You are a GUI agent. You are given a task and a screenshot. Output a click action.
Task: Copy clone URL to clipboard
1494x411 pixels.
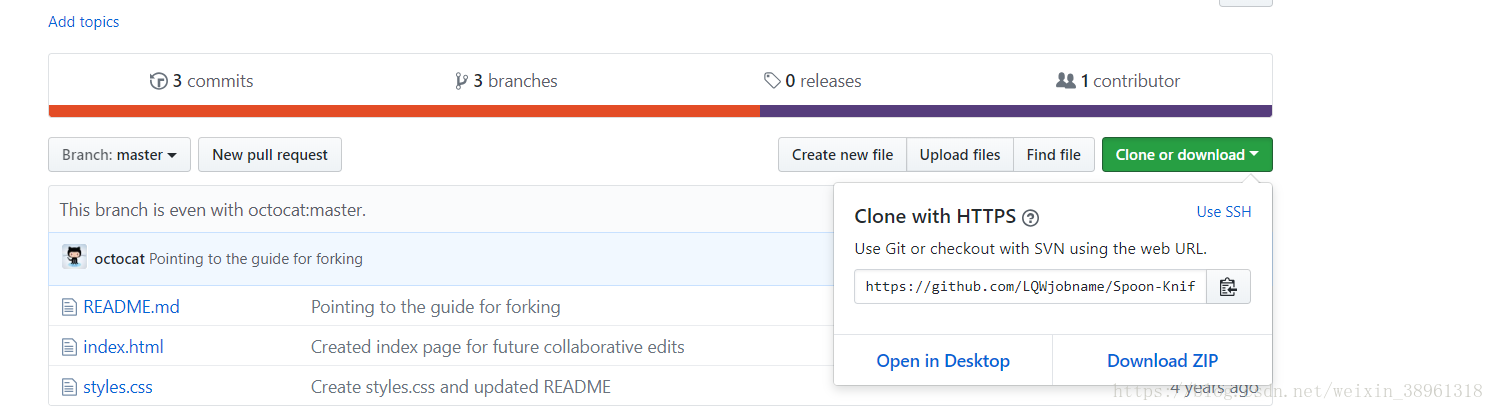click(x=1228, y=287)
